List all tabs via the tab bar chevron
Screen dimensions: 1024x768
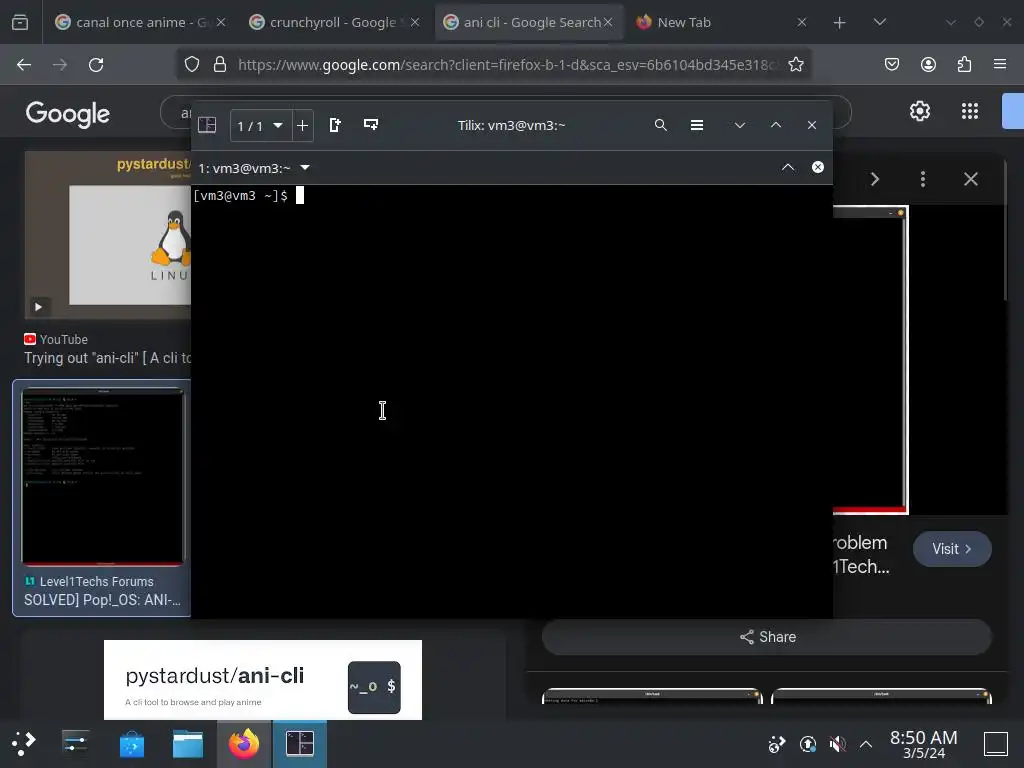(880, 22)
